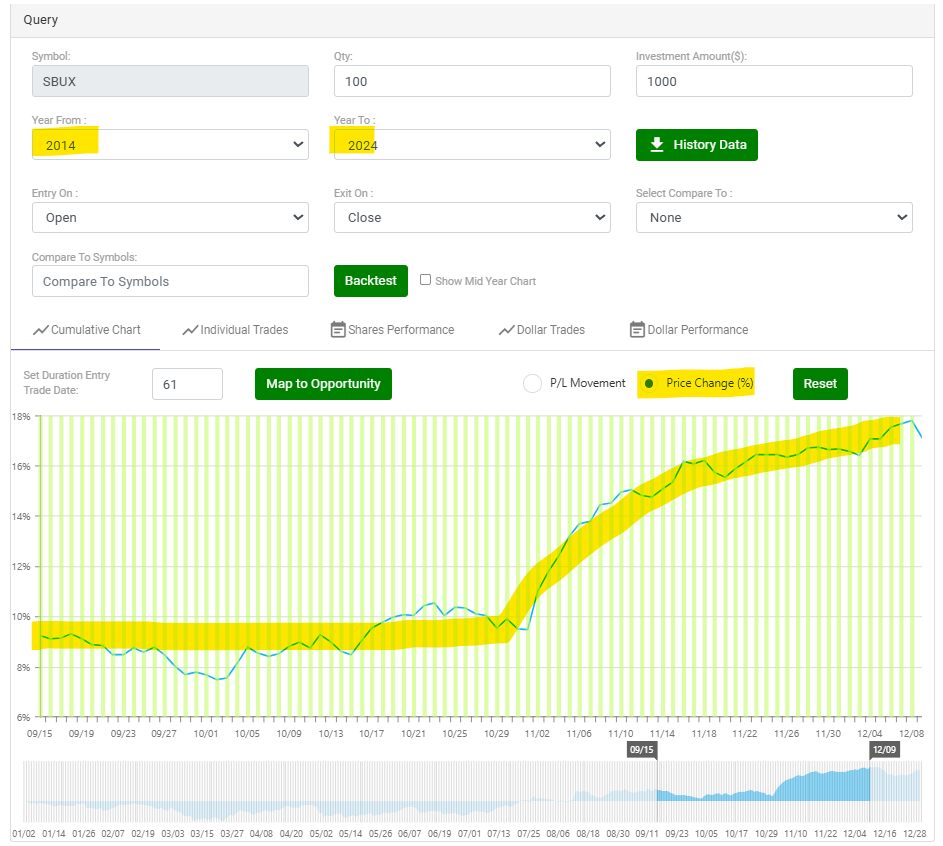Click the highlighted range in the navigator chart
943x846 pixels.
click(x=763, y=791)
